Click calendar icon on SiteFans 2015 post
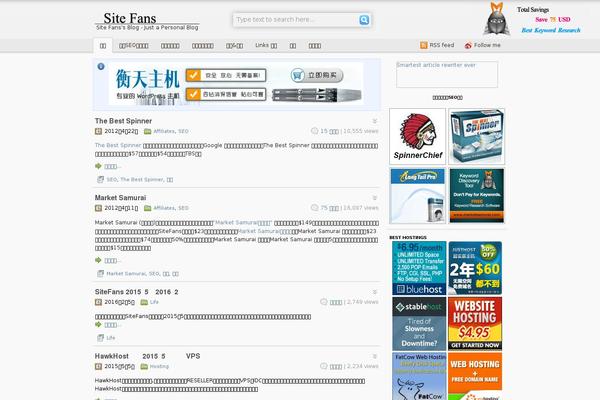600x400 pixels. point(98,302)
